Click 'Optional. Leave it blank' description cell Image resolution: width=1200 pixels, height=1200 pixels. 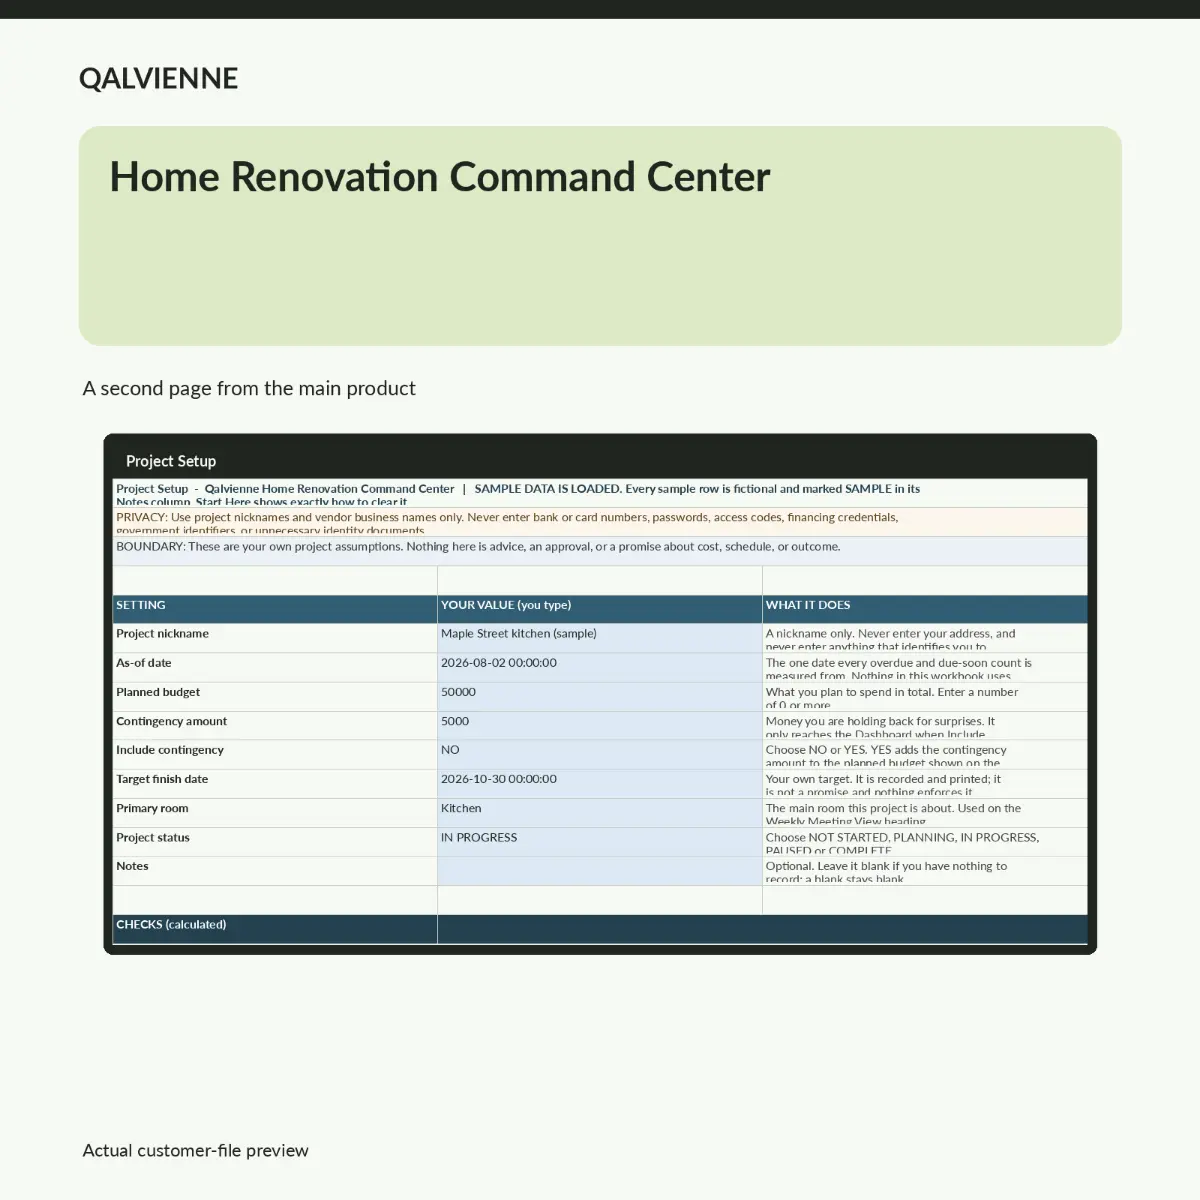pyautogui.click(x=925, y=870)
